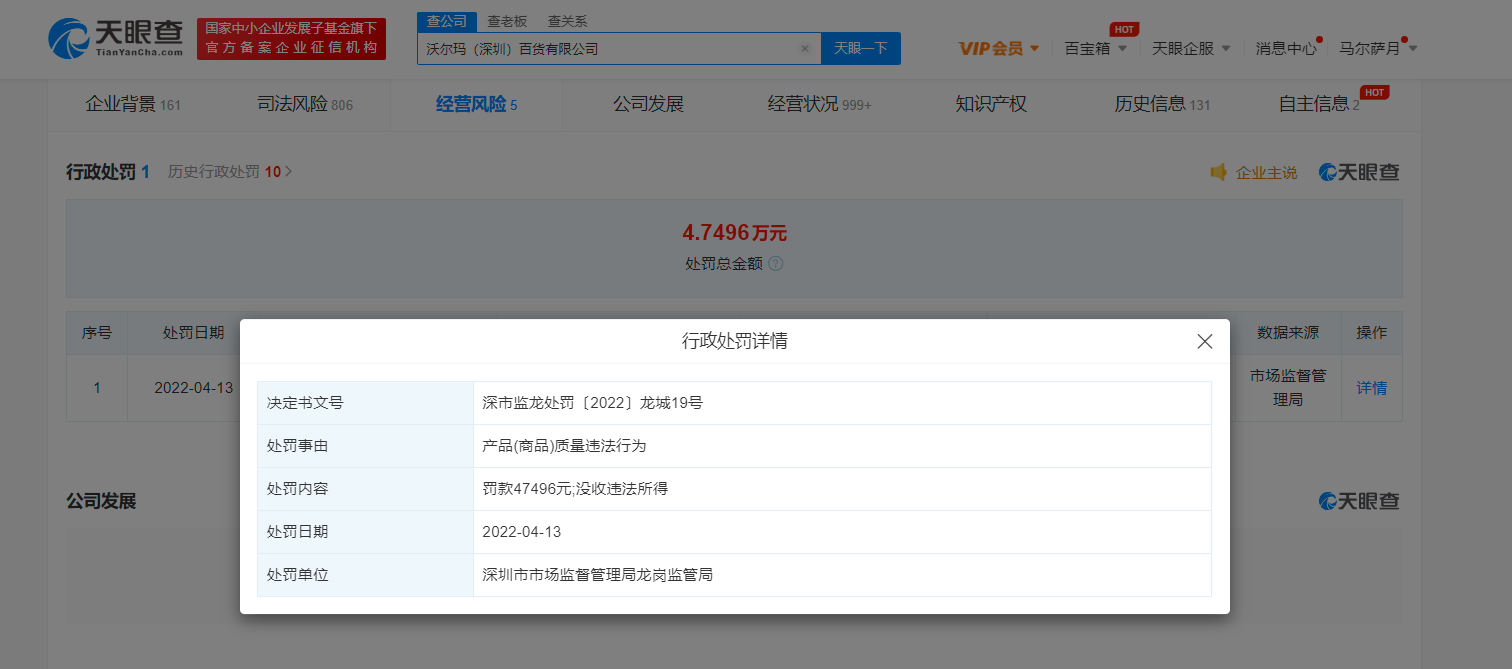
Task: Open the 司法风险 tab
Action: point(304,104)
